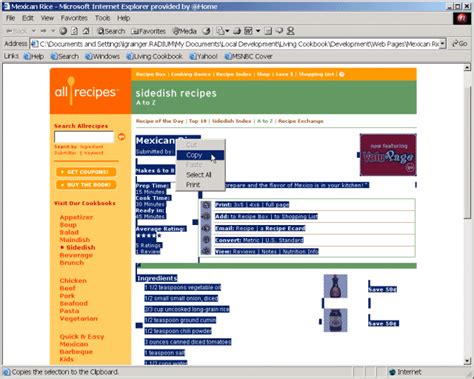Click the Internet zone status icon
Viewport: 474px width, 379px height.
[x=393, y=372]
